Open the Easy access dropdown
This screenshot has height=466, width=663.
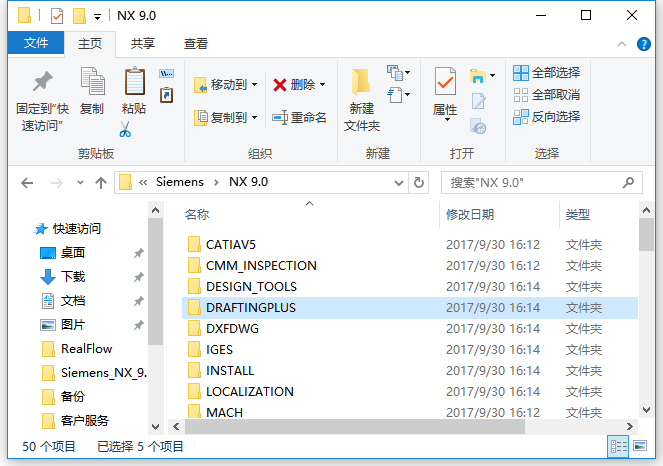click(x=399, y=95)
